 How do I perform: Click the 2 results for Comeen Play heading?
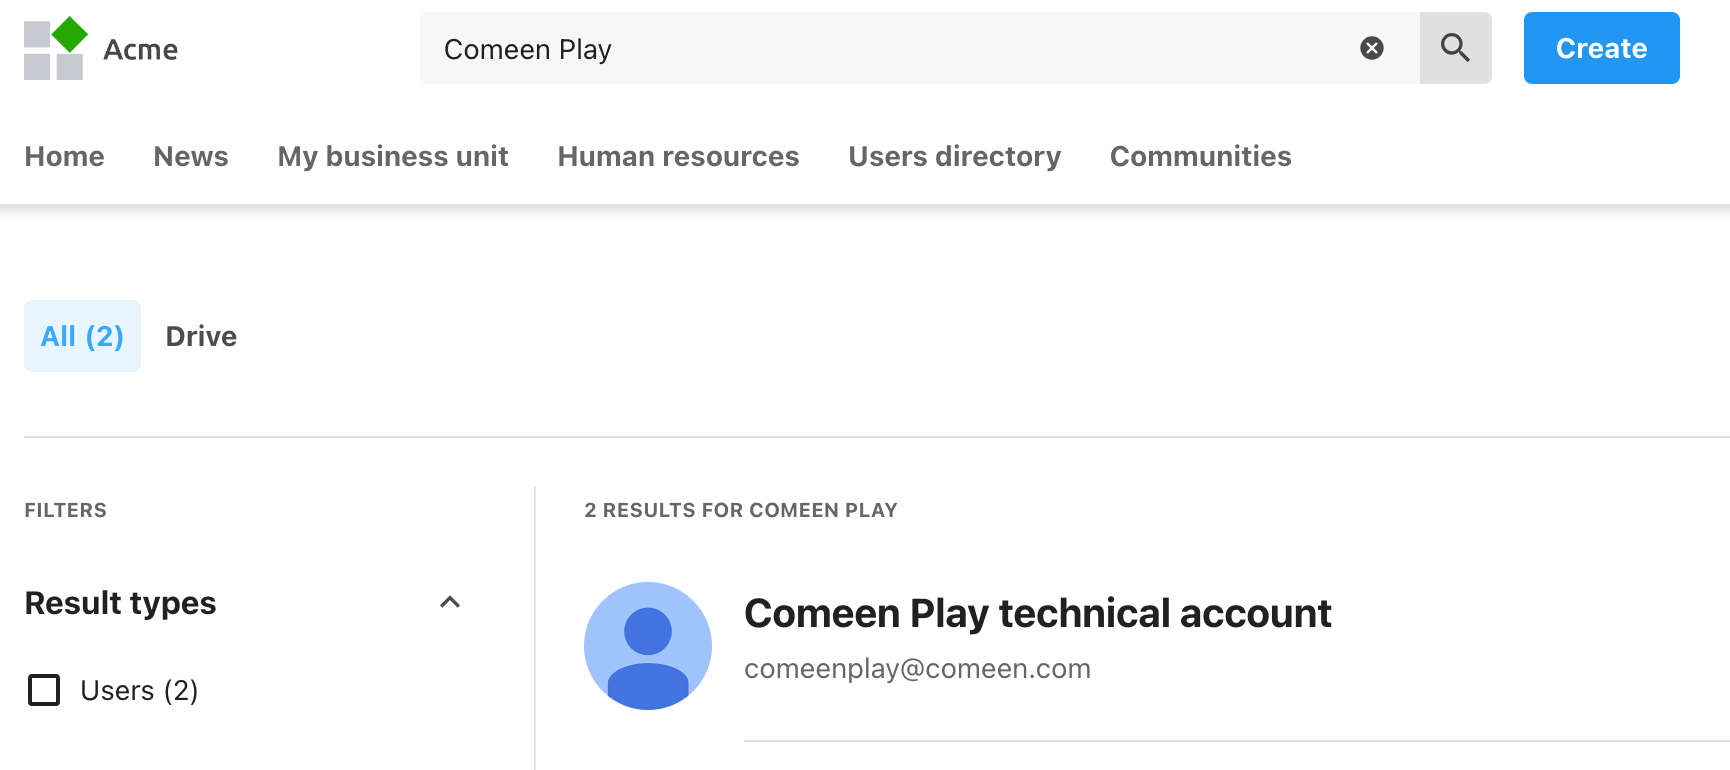[x=741, y=510]
